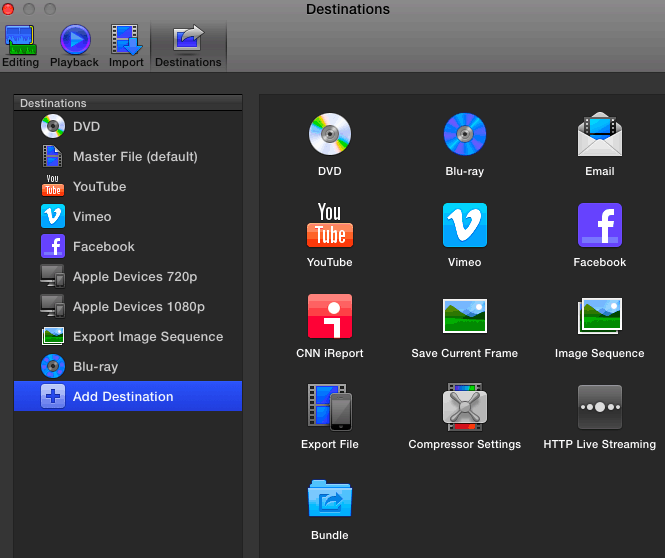Click the Export File icon
This screenshot has width=665, height=558.
coord(330,407)
